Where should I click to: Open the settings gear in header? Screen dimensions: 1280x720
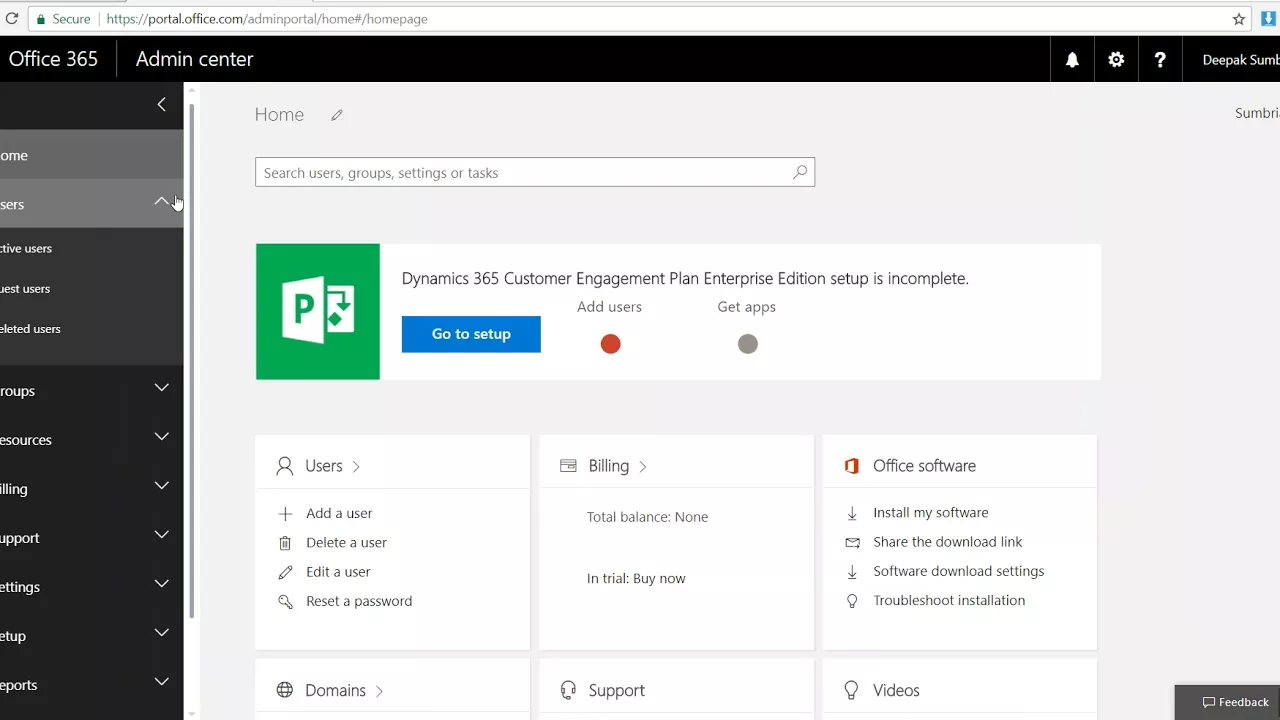1116,60
